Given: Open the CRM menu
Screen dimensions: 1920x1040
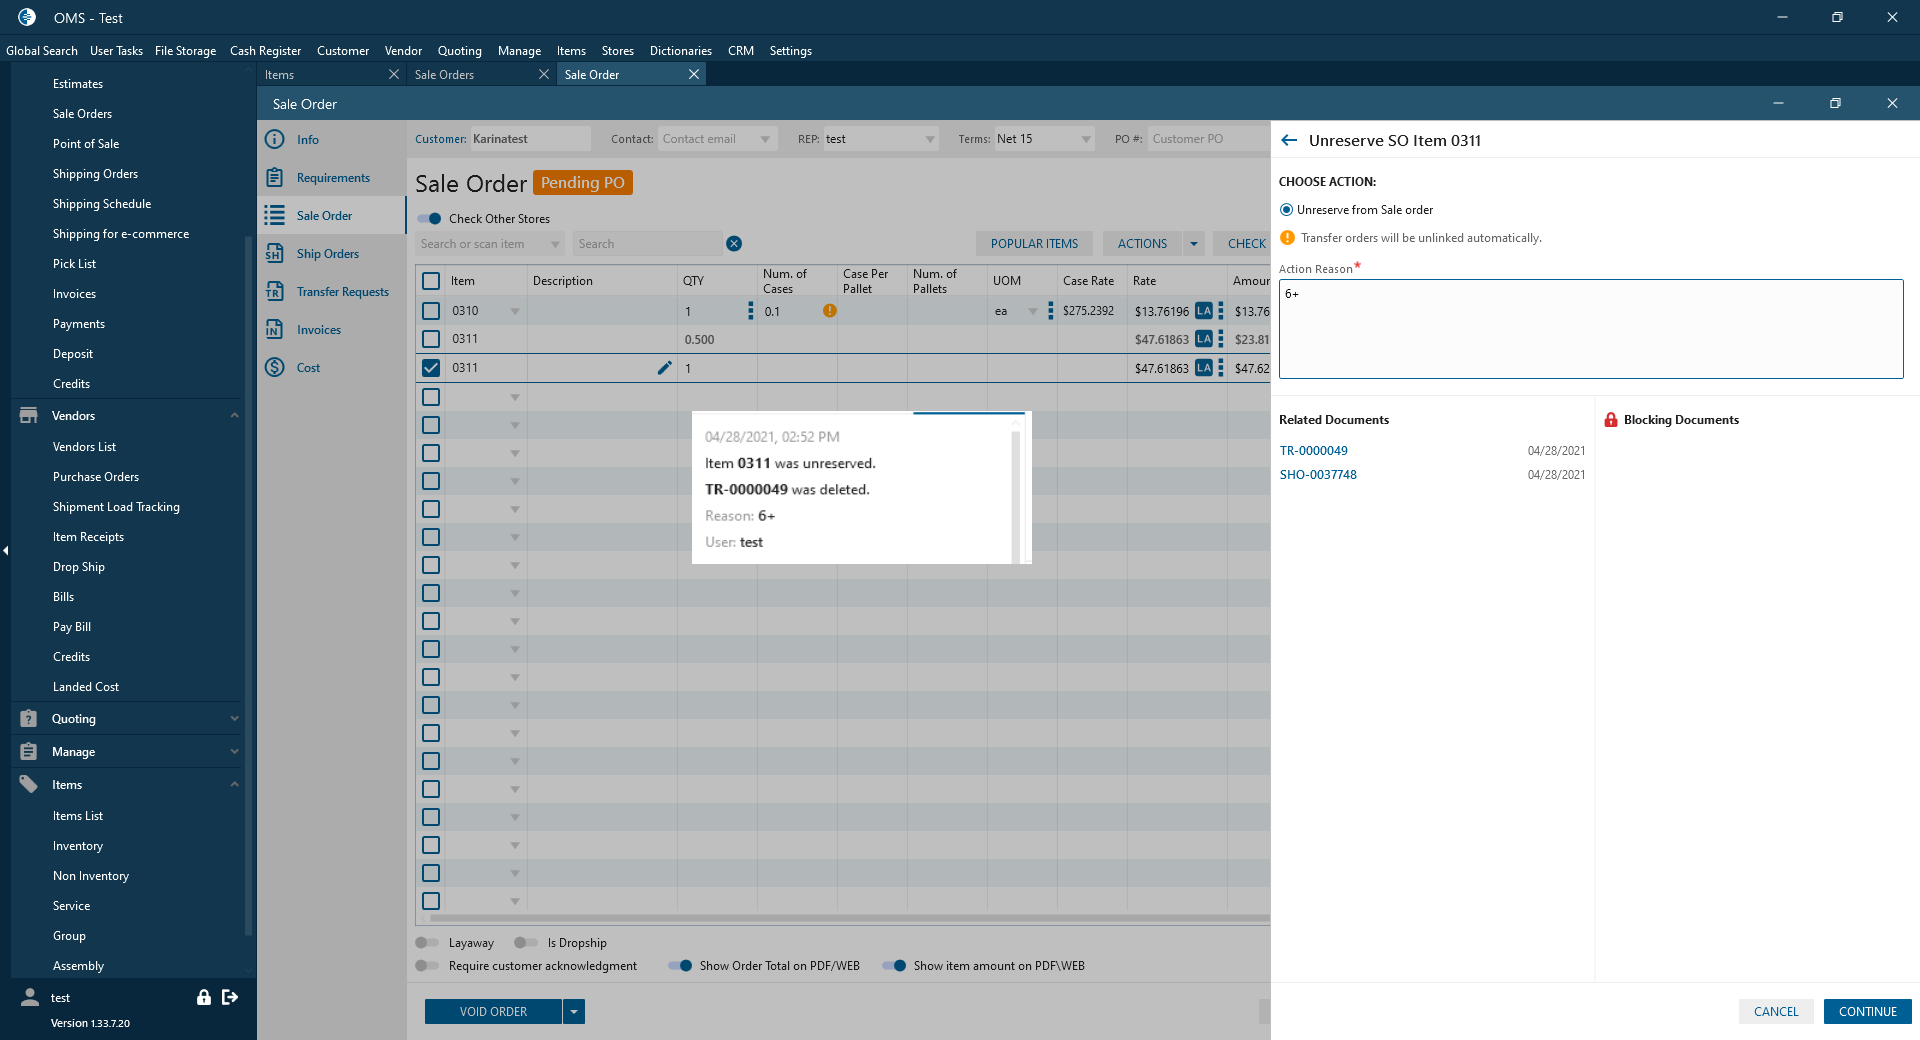Looking at the screenshot, I should [x=741, y=51].
